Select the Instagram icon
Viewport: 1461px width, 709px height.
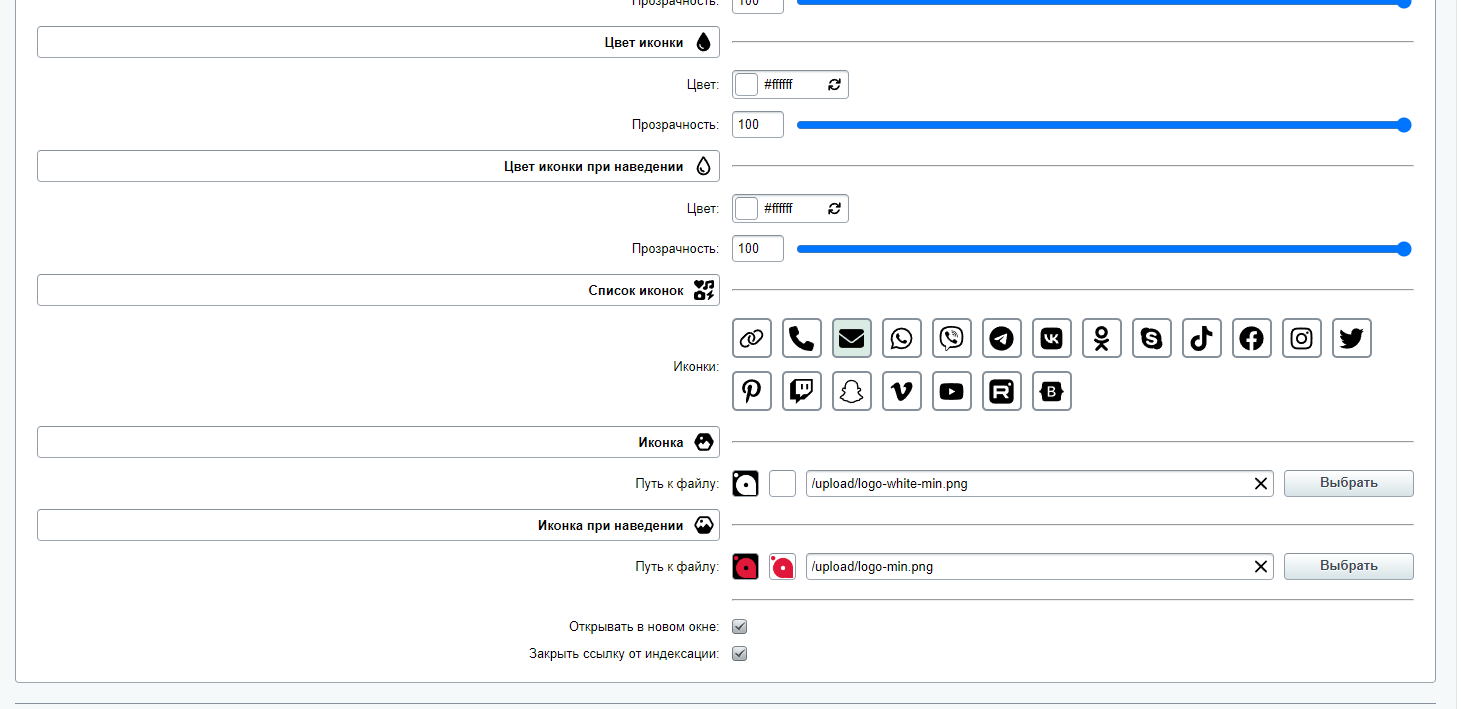tap(1301, 339)
